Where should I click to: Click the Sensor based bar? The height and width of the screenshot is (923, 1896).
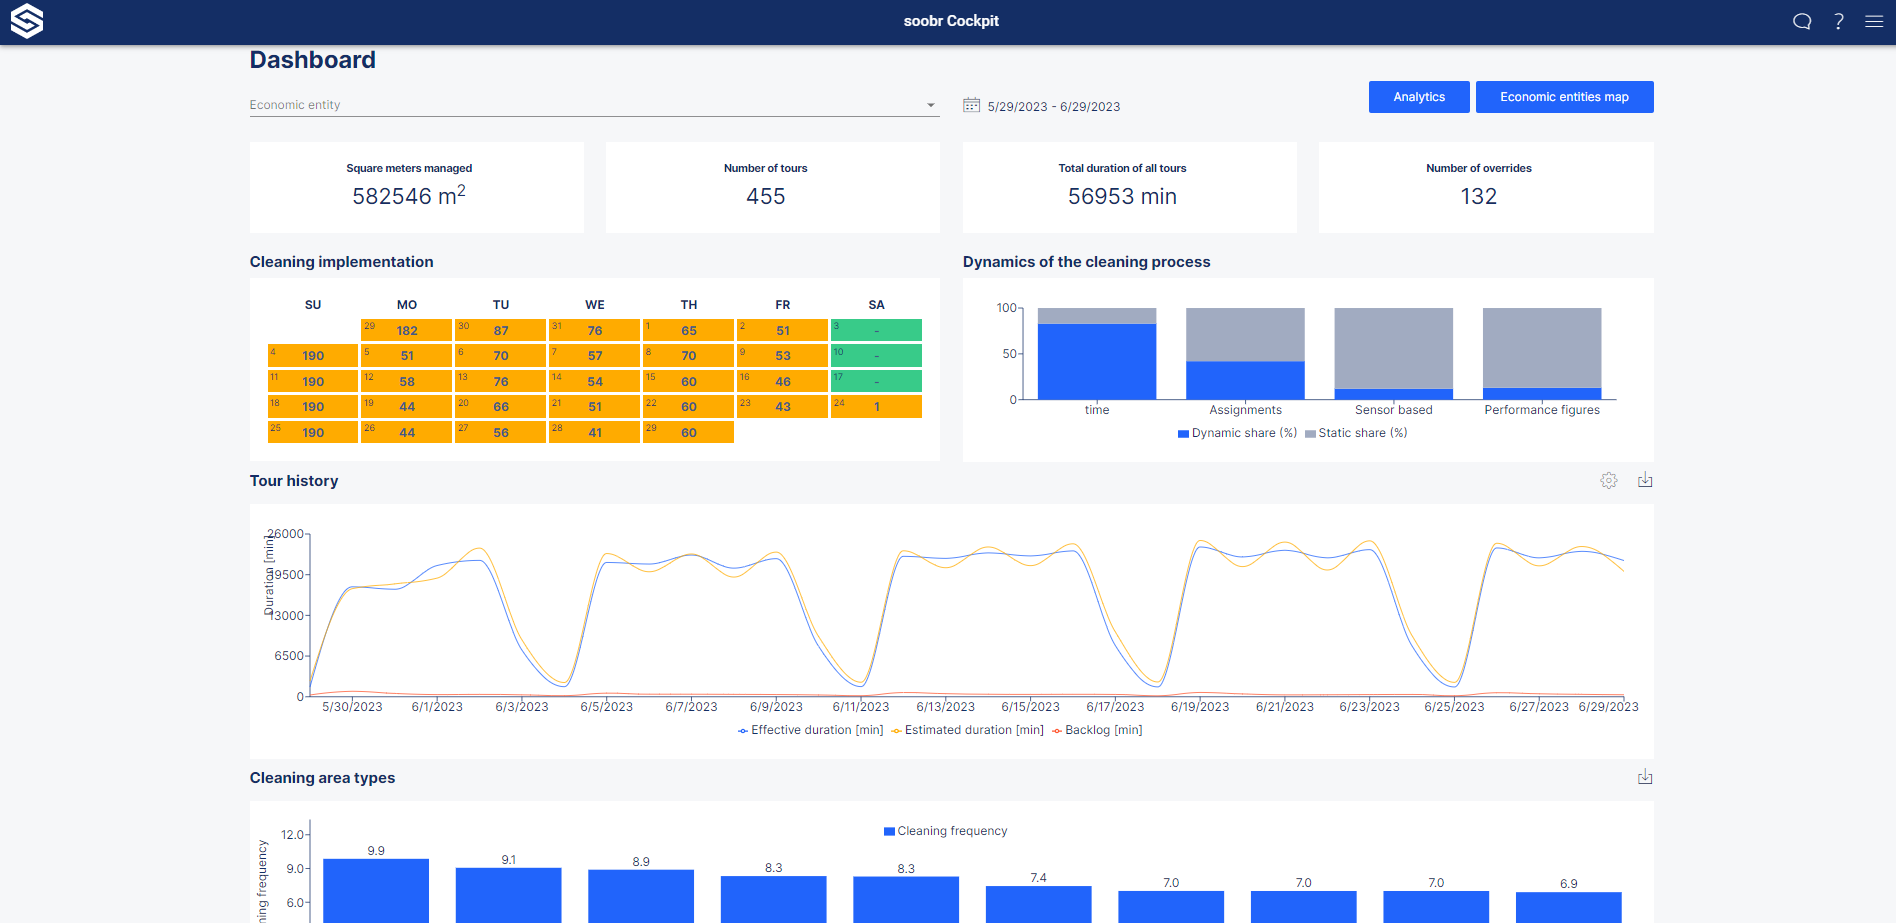point(1393,394)
